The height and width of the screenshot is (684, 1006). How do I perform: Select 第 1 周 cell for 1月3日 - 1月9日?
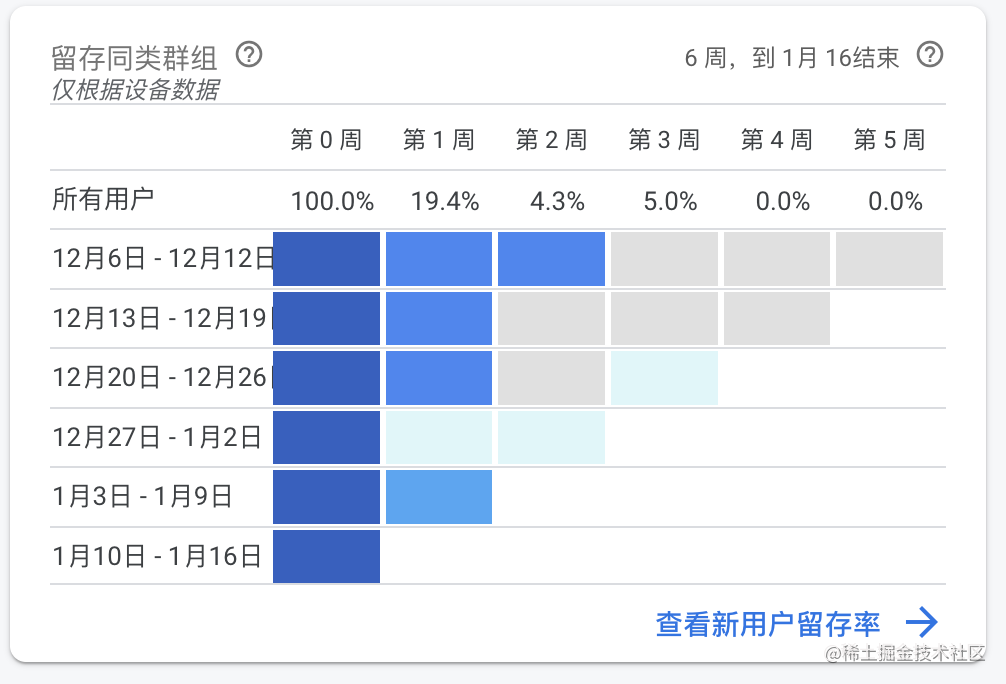click(439, 497)
